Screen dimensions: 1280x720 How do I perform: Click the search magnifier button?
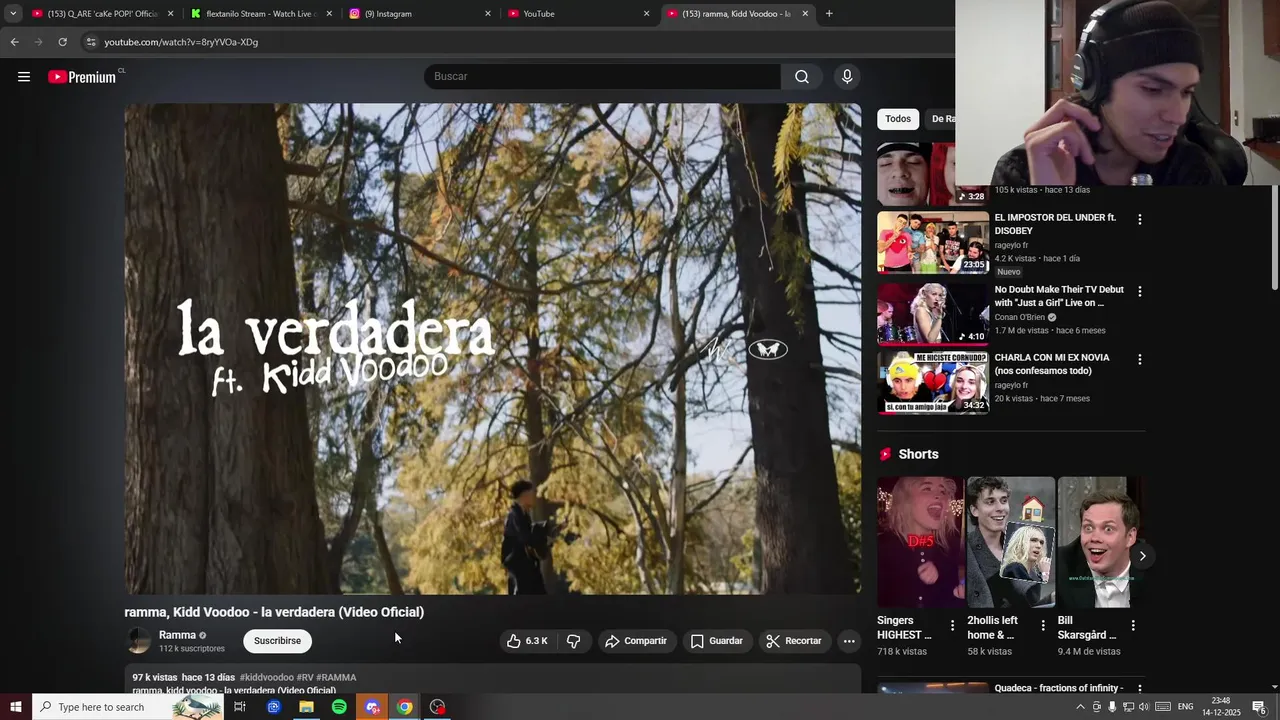[802, 77]
